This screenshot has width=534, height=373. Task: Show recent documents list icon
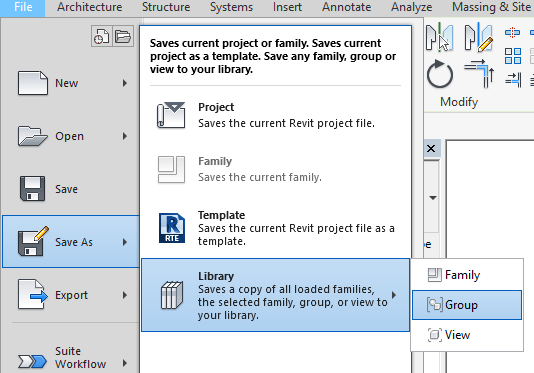click(101, 36)
